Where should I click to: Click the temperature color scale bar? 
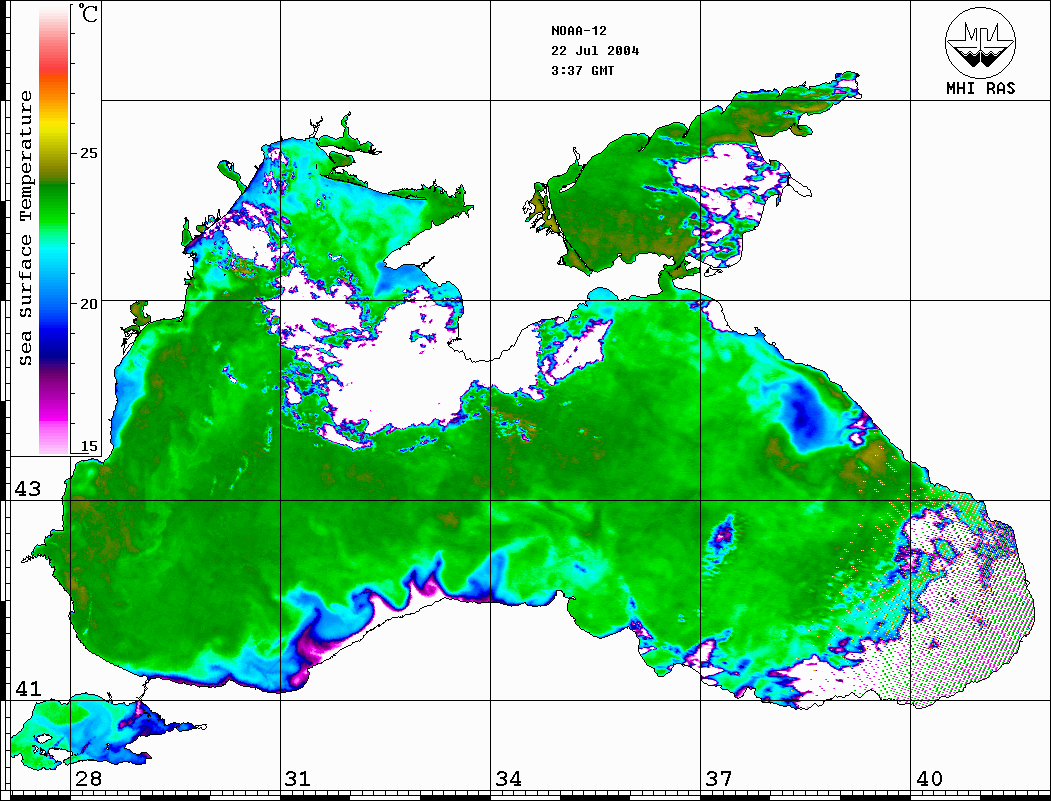54,231
